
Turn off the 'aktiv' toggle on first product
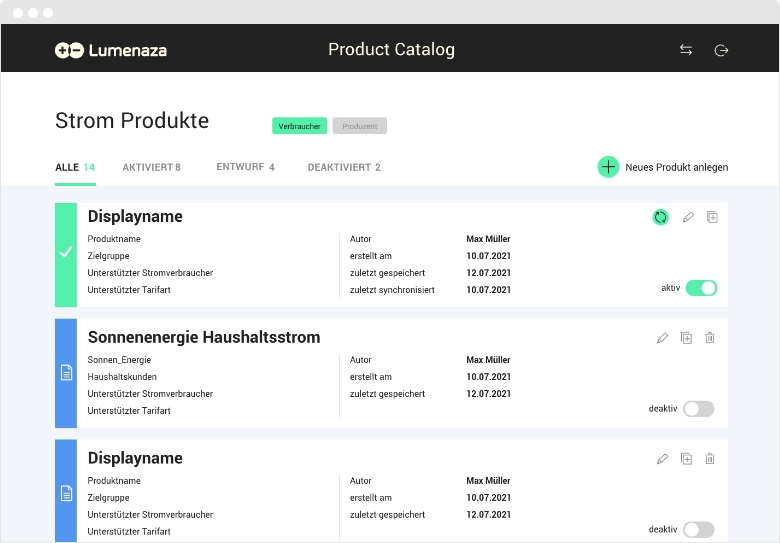pyautogui.click(x=701, y=288)
